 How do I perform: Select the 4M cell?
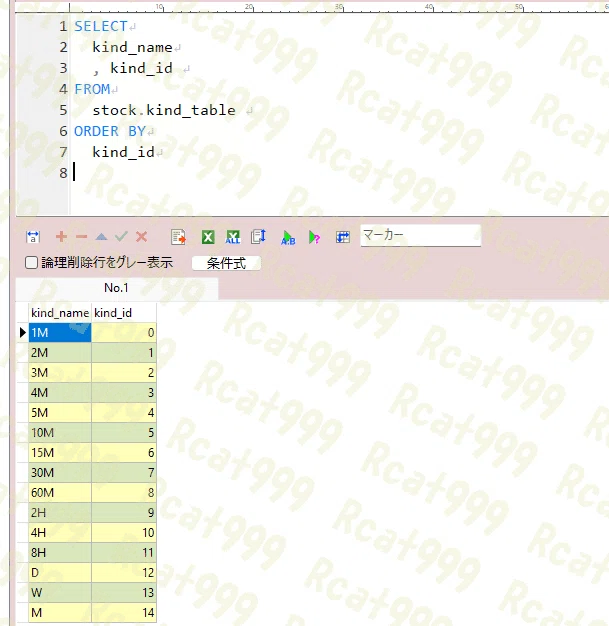pos(60,392)
